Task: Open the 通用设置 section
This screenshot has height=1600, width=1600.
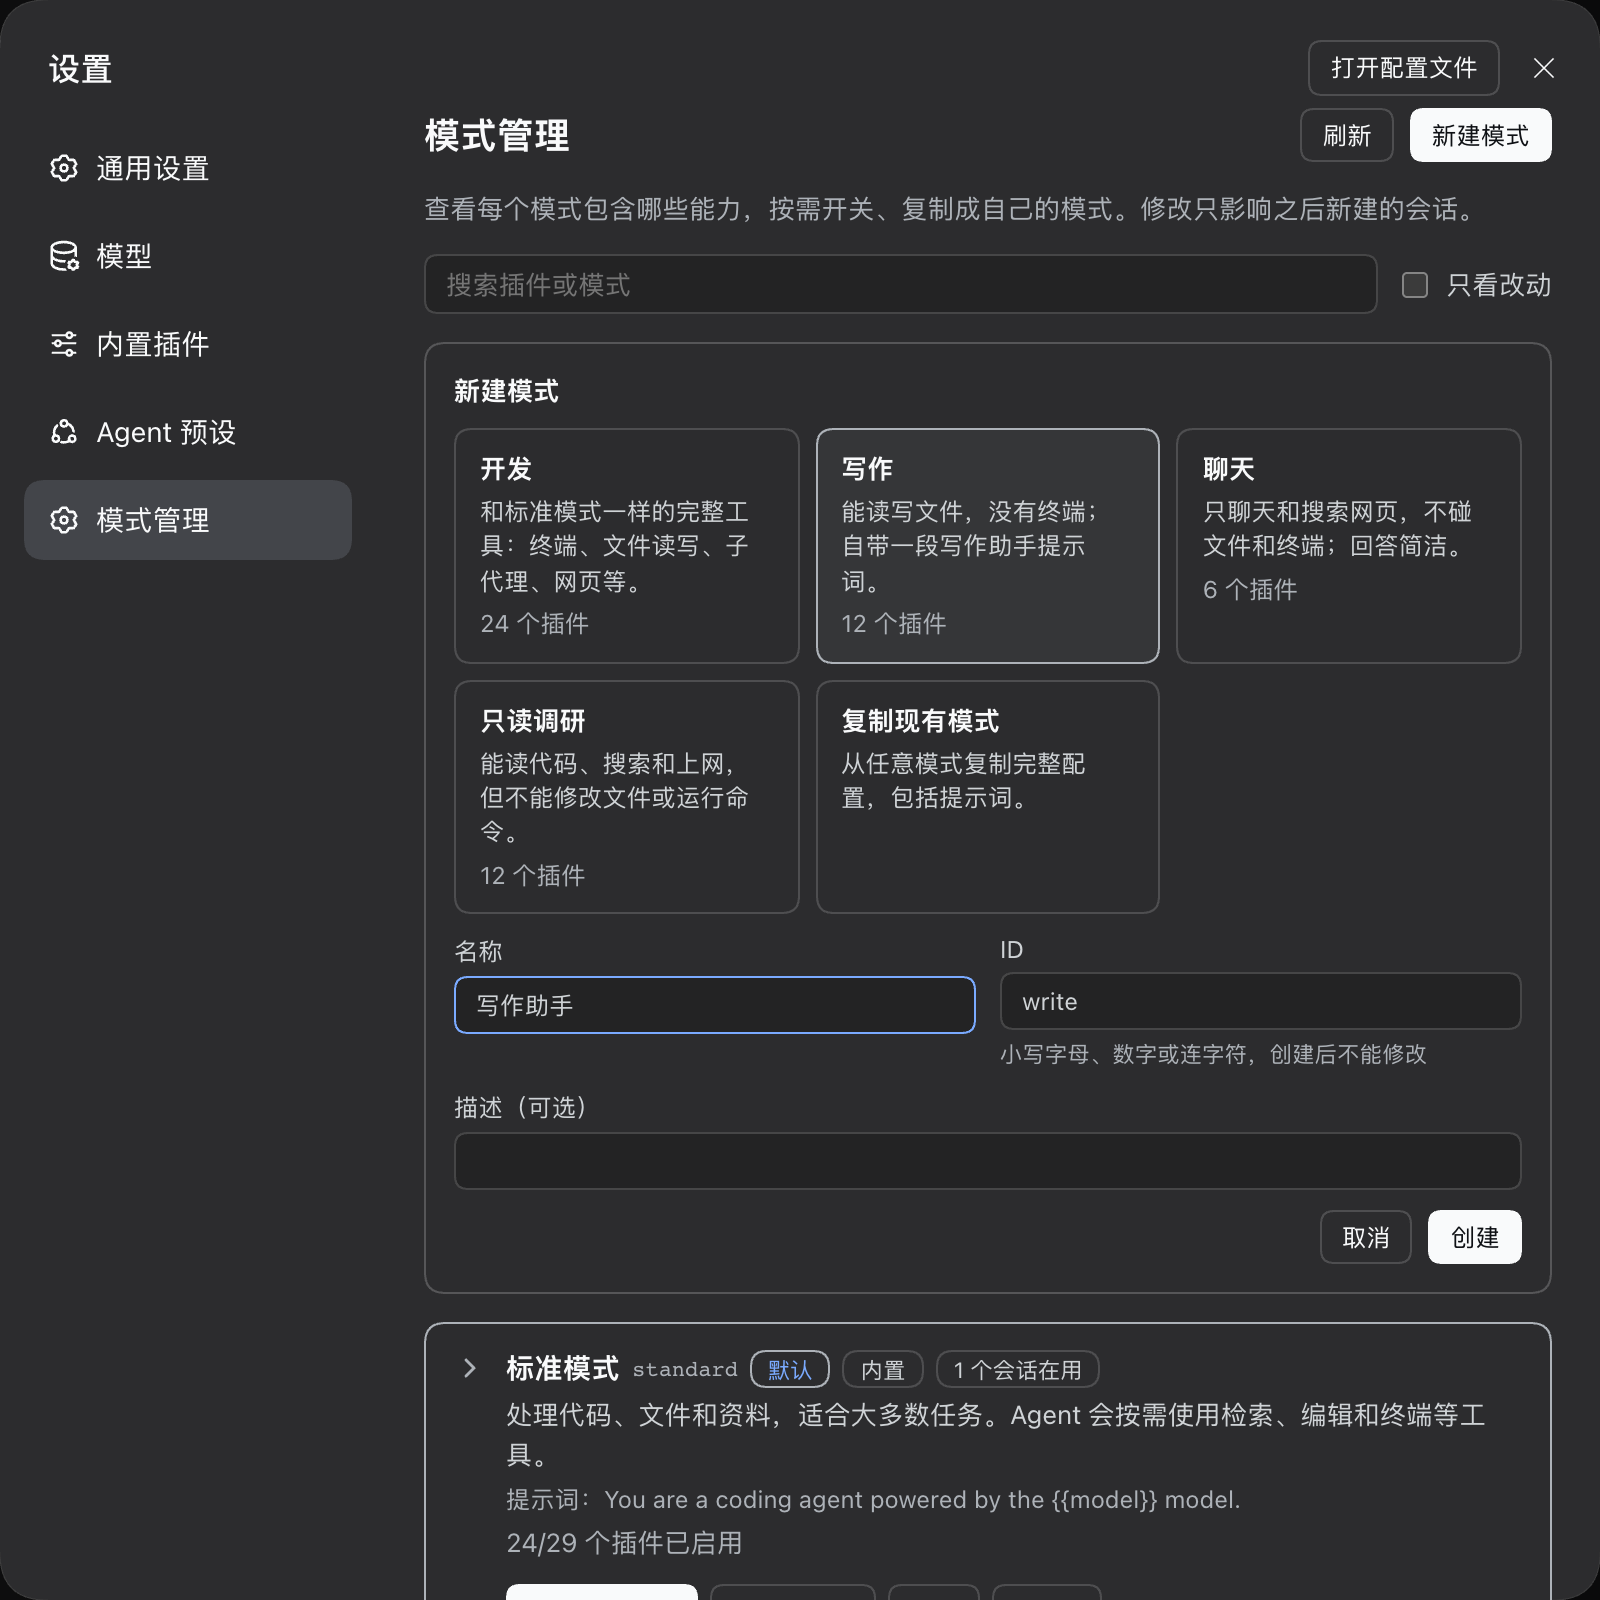Action: coord(188,168)
